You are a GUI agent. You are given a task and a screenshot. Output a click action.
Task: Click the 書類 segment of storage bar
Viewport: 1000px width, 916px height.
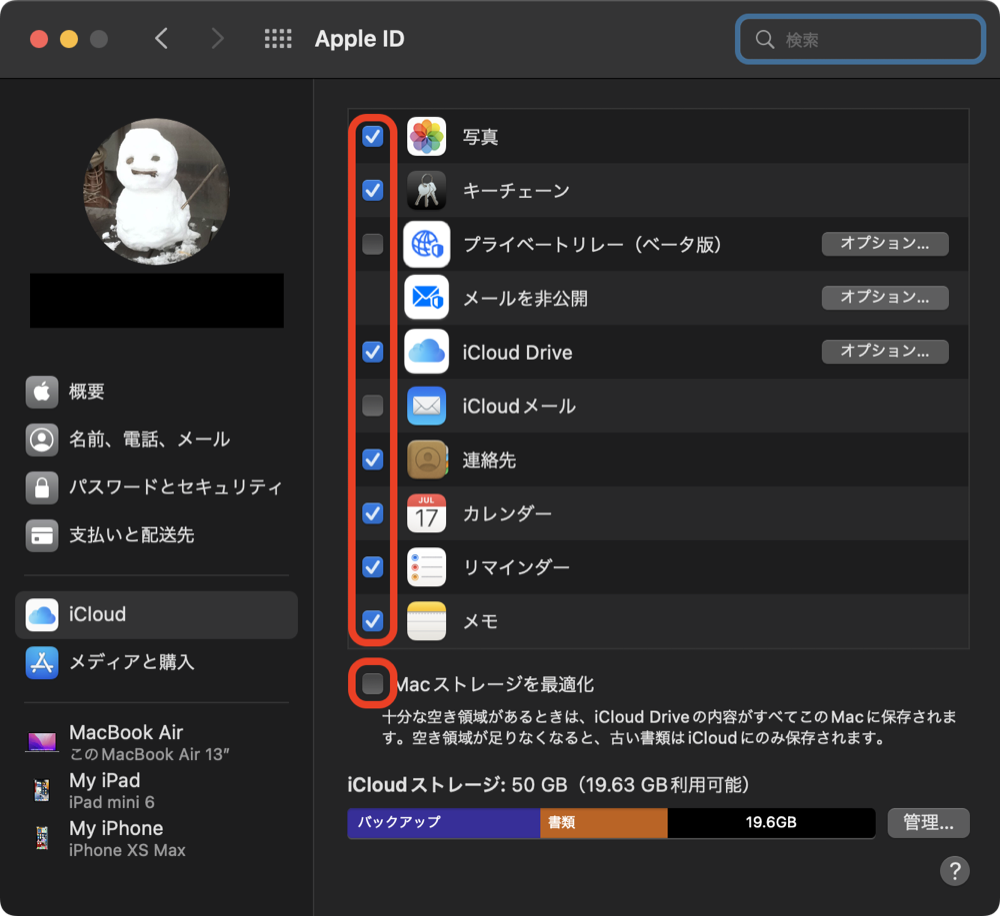coord(604,823)
